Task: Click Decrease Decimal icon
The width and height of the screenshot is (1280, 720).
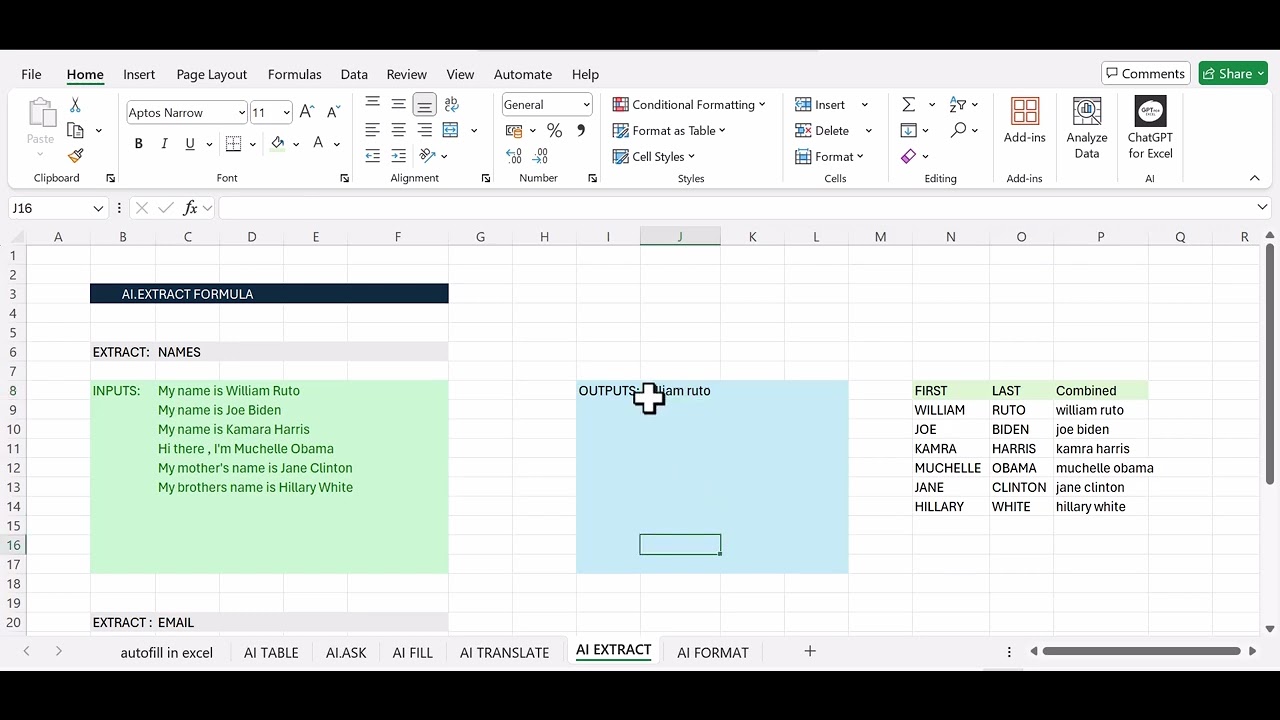Action: pos(540,156)
